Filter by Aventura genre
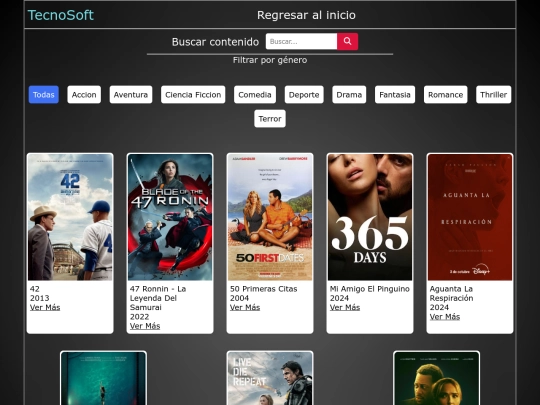 click(x=131, y=95)
